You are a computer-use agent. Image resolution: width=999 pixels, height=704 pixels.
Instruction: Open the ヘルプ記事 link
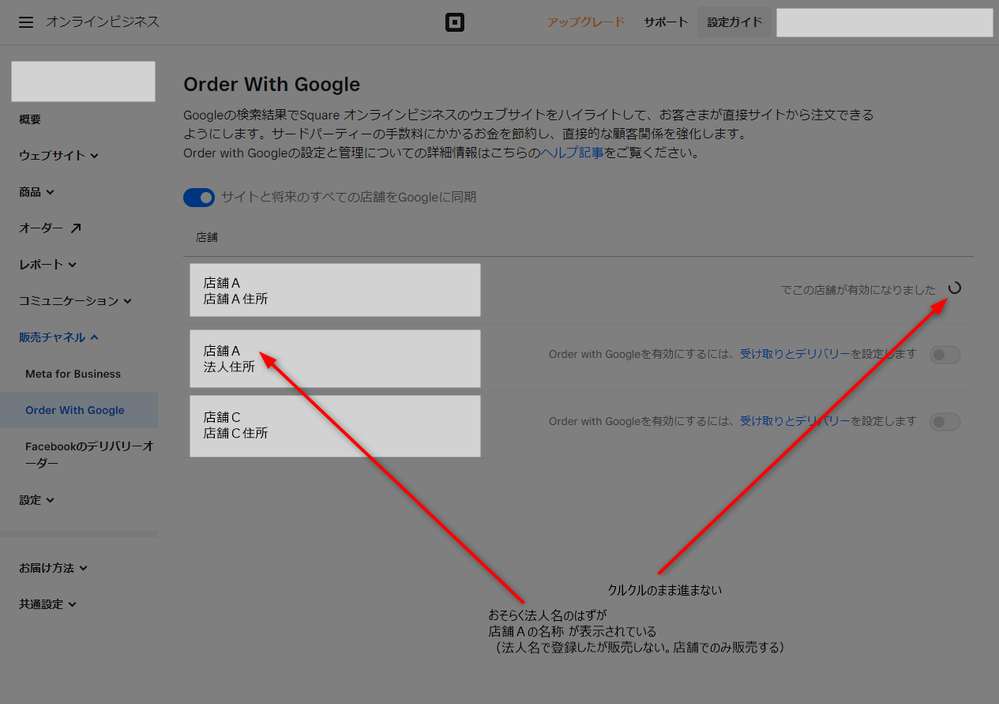pos(572,153)
